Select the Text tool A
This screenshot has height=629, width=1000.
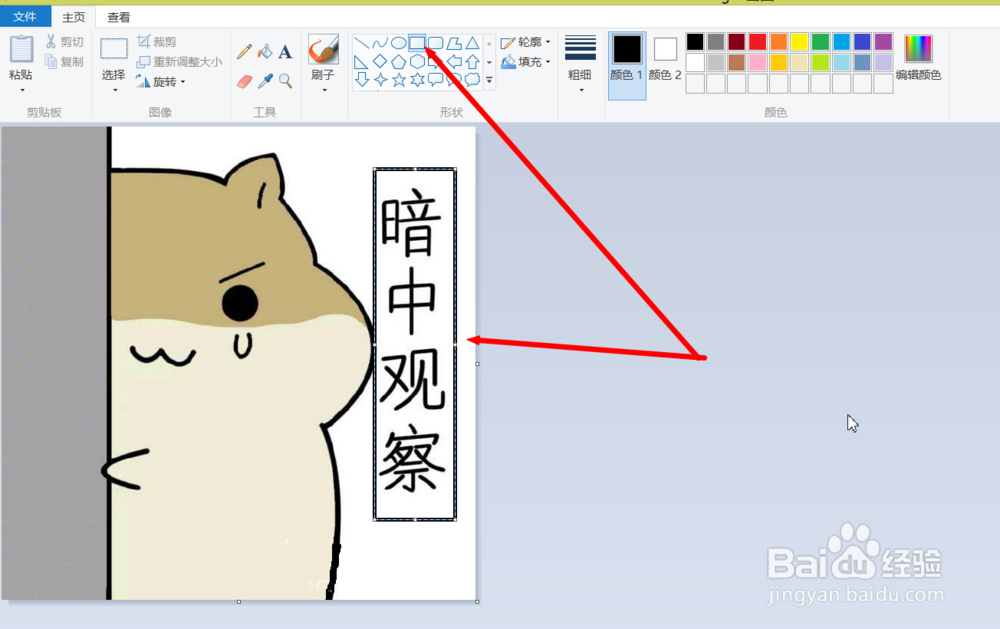(285, 52)
